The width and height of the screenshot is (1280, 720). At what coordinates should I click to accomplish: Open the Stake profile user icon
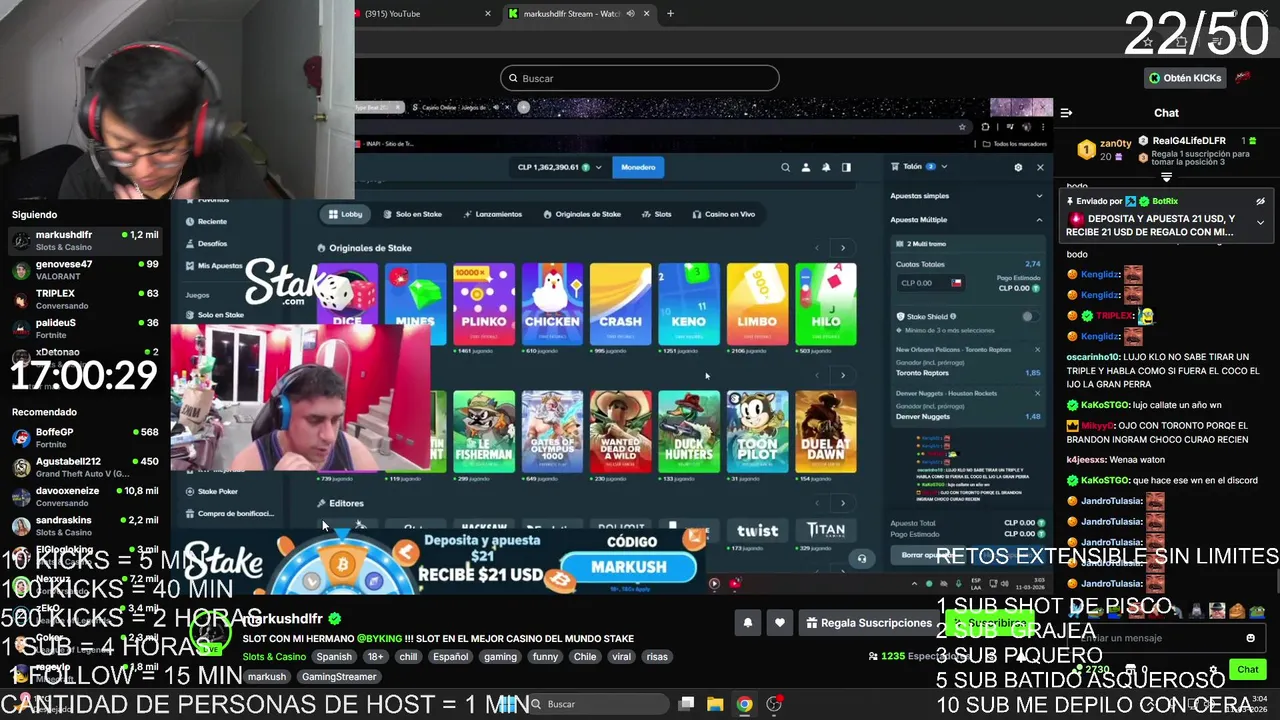pos(806,167)
